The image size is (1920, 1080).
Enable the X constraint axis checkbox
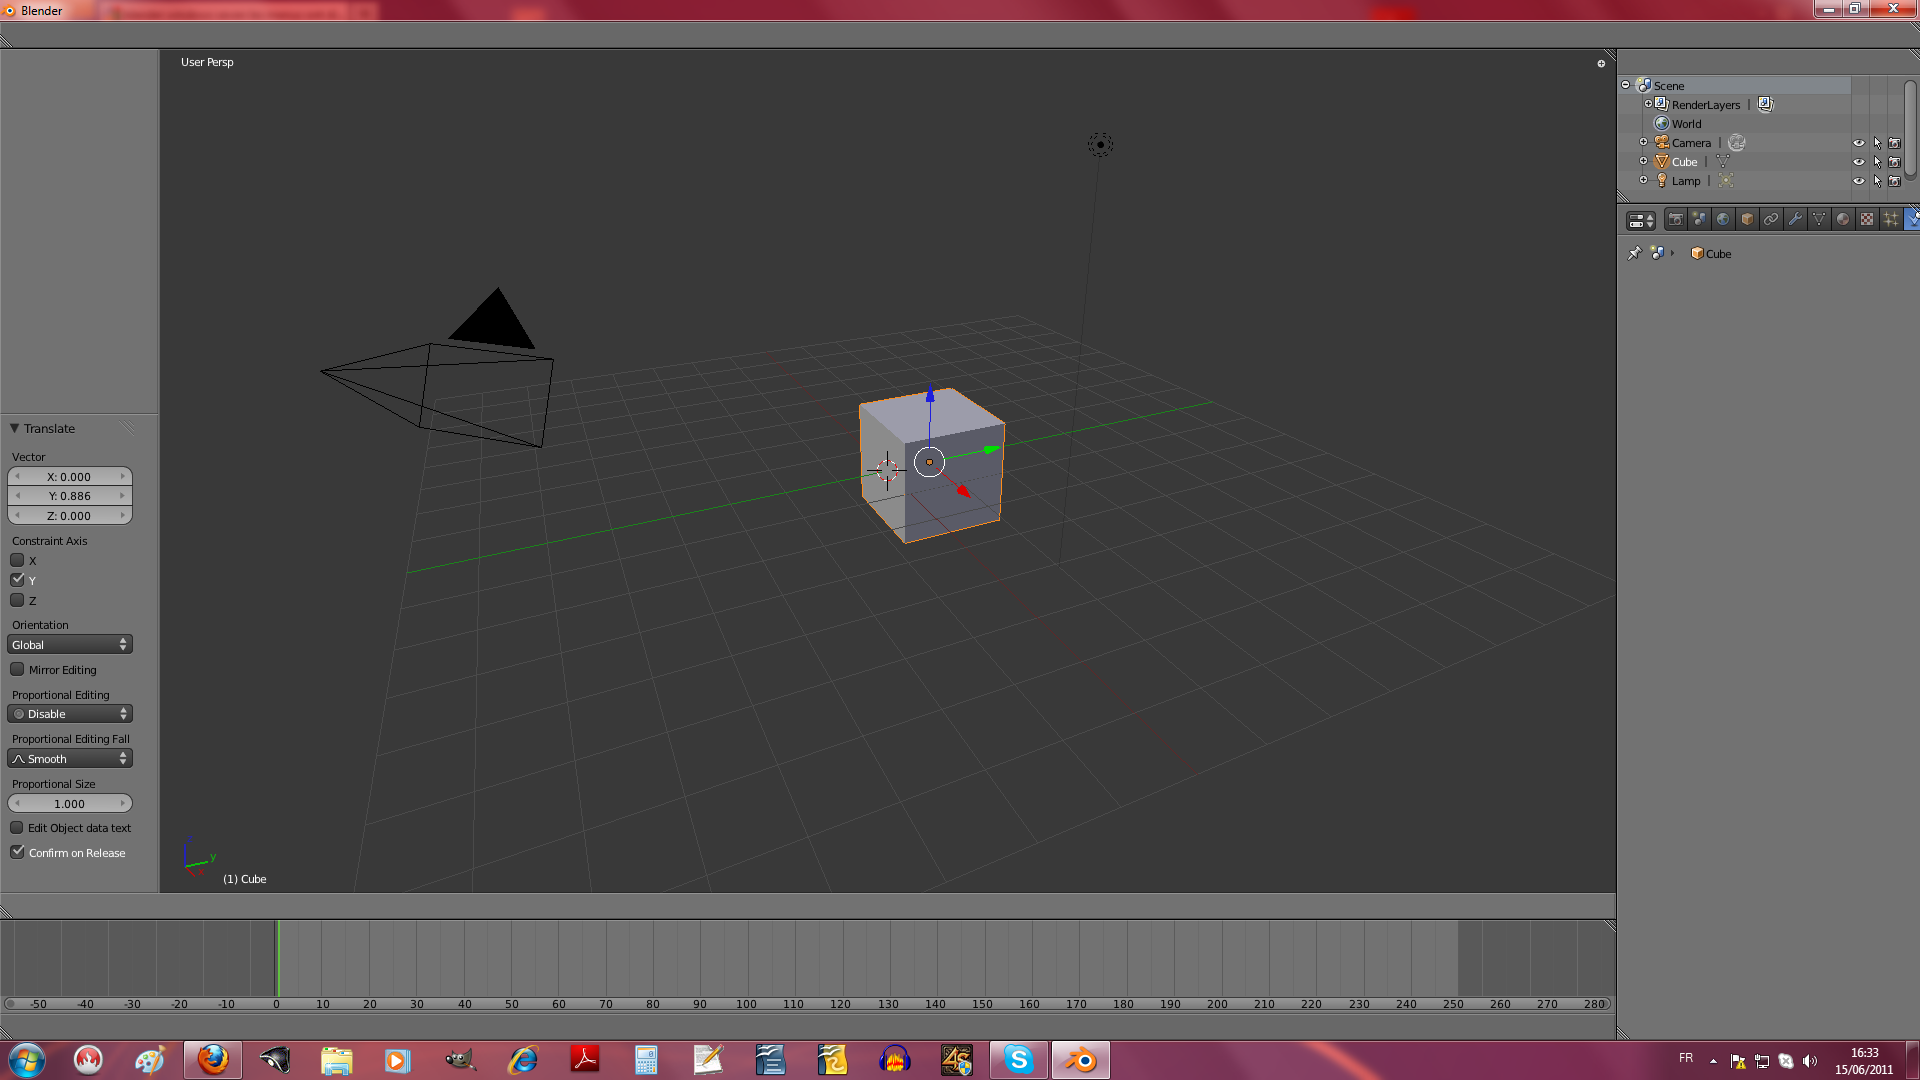(x=17, y=560)
